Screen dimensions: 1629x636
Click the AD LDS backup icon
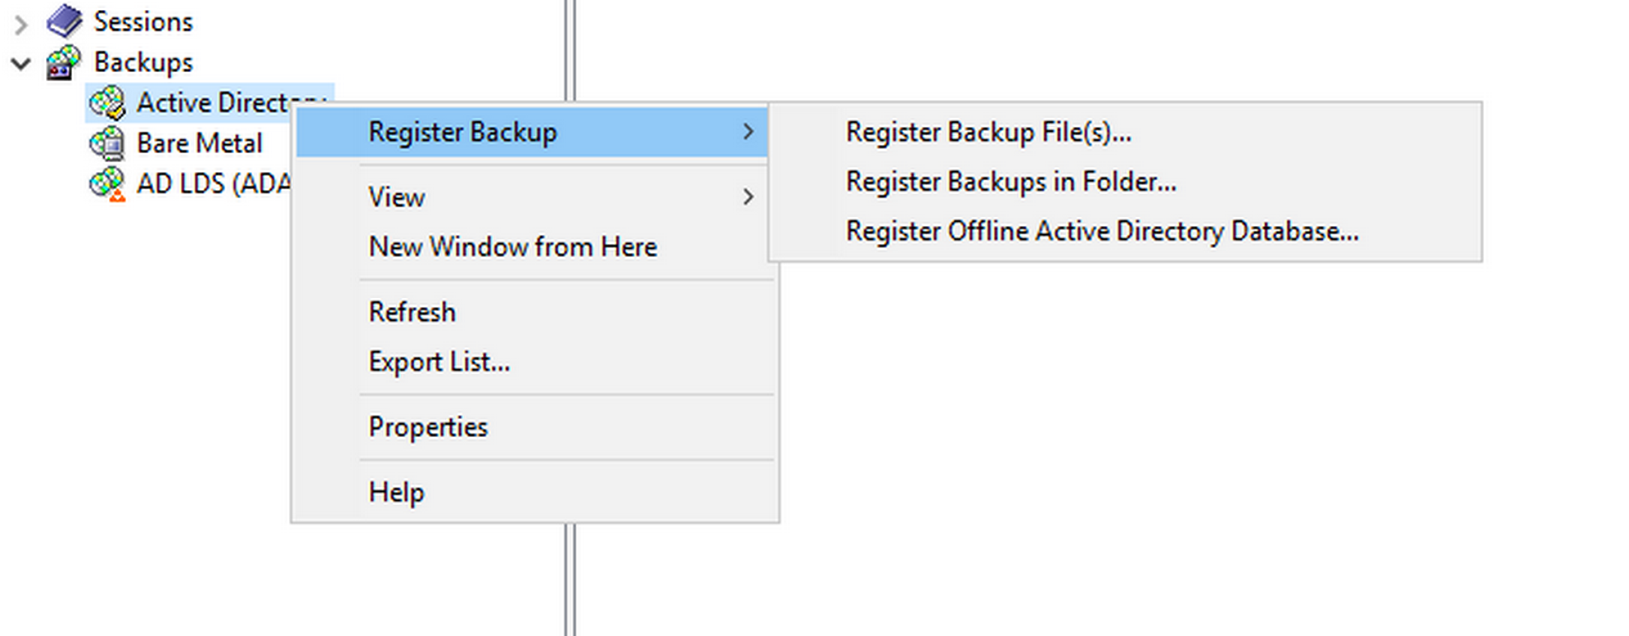point(107,185)
